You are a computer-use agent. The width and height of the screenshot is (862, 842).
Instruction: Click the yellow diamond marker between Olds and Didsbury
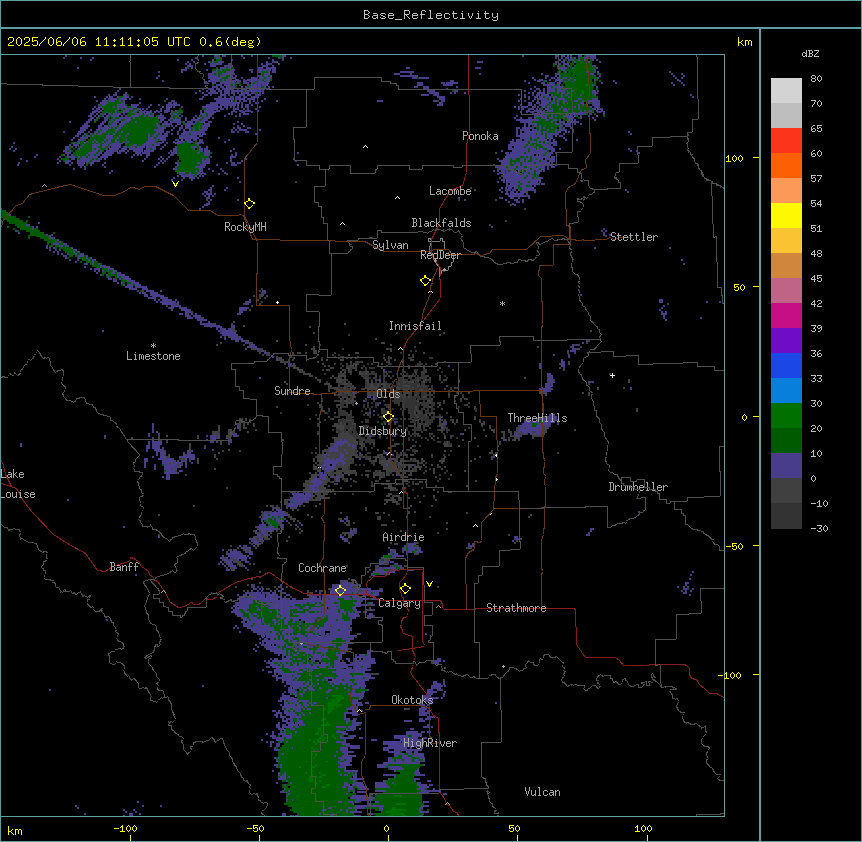point(388,417)
